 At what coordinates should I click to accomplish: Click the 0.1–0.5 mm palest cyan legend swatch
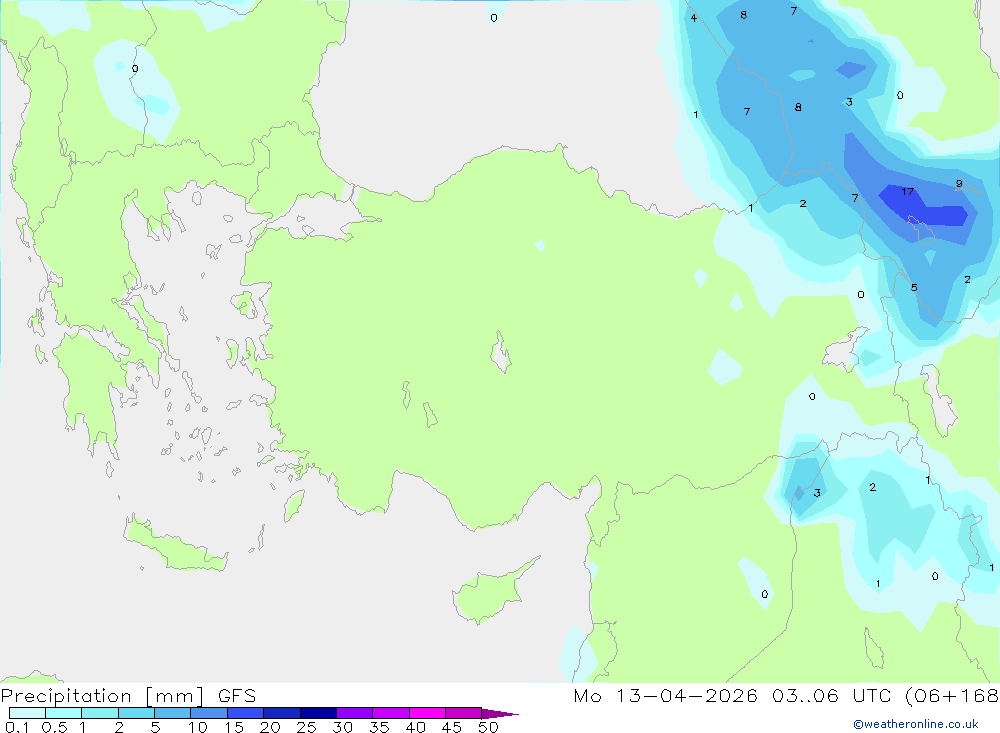click(x=27, y=713)
